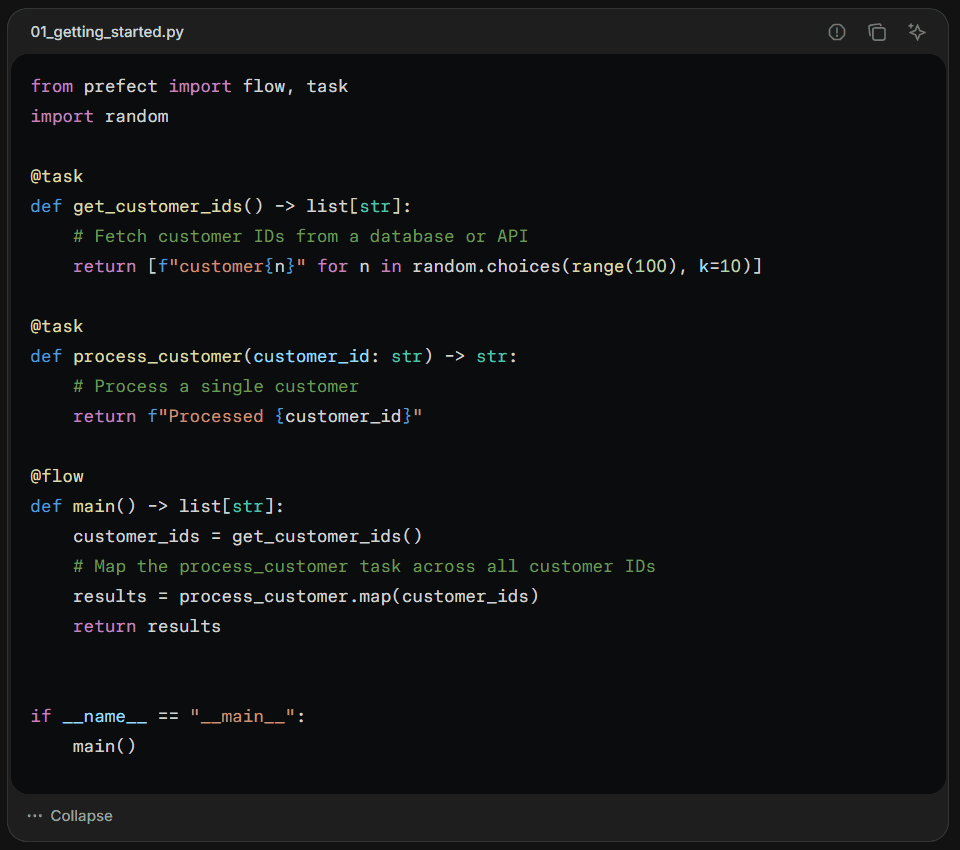Click the 'return f"Processed {customer_id}"' line
The width and height of the screenshot is (960, 850).
tap(247, 416)
